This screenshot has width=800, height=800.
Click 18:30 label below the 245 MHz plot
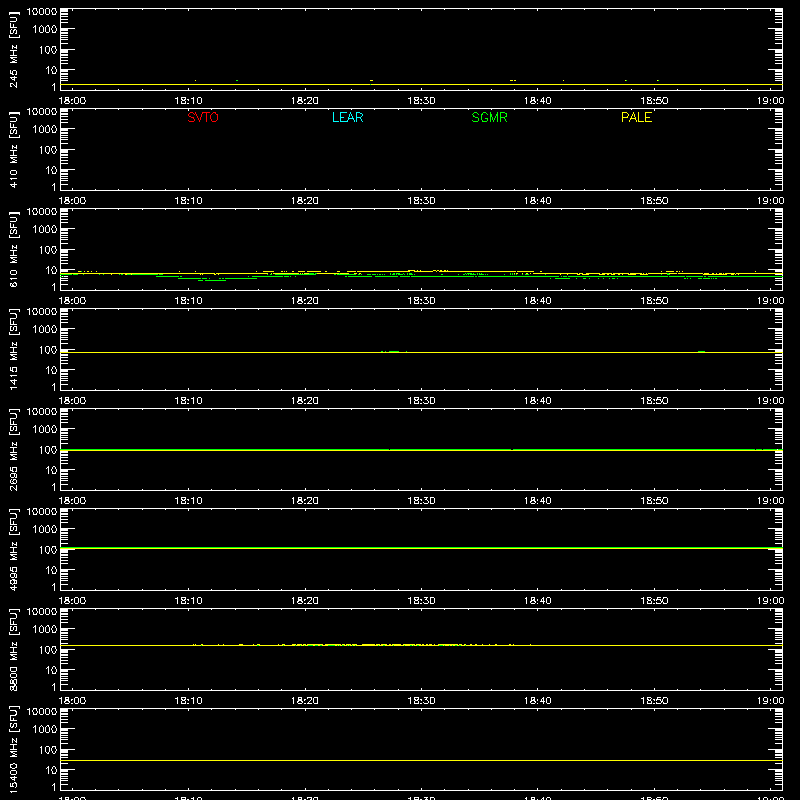[421, 101]
